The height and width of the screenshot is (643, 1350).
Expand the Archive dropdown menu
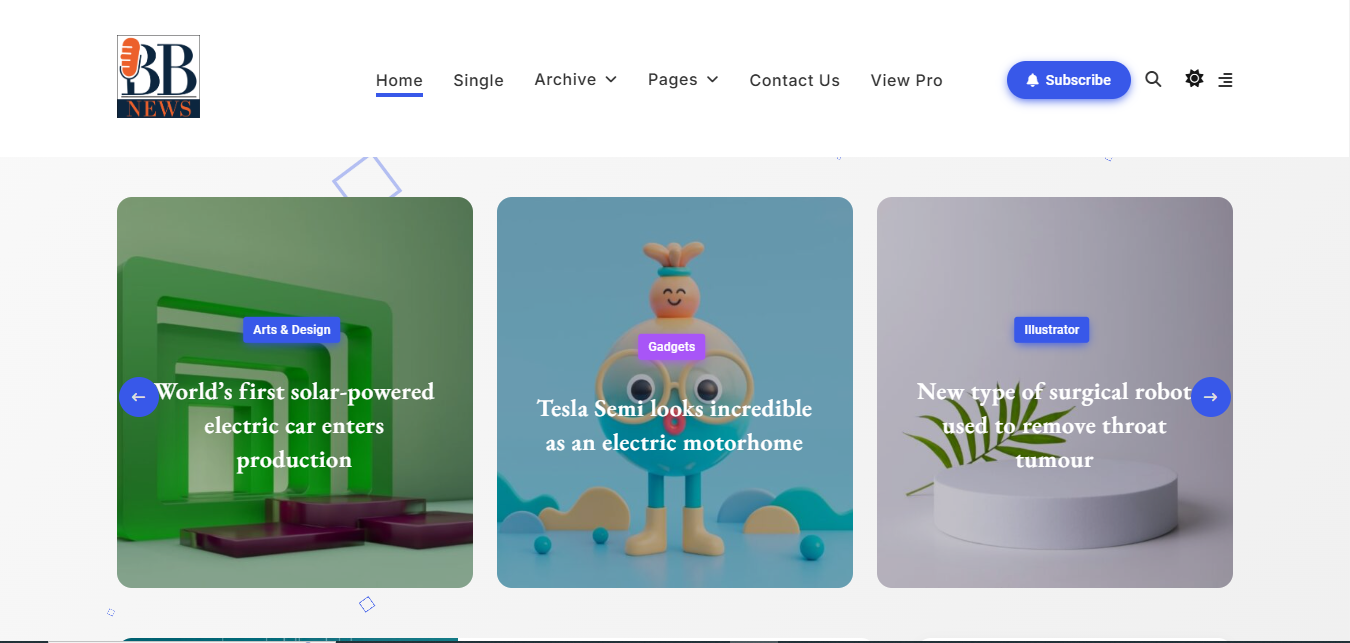[x=575, y=80]
